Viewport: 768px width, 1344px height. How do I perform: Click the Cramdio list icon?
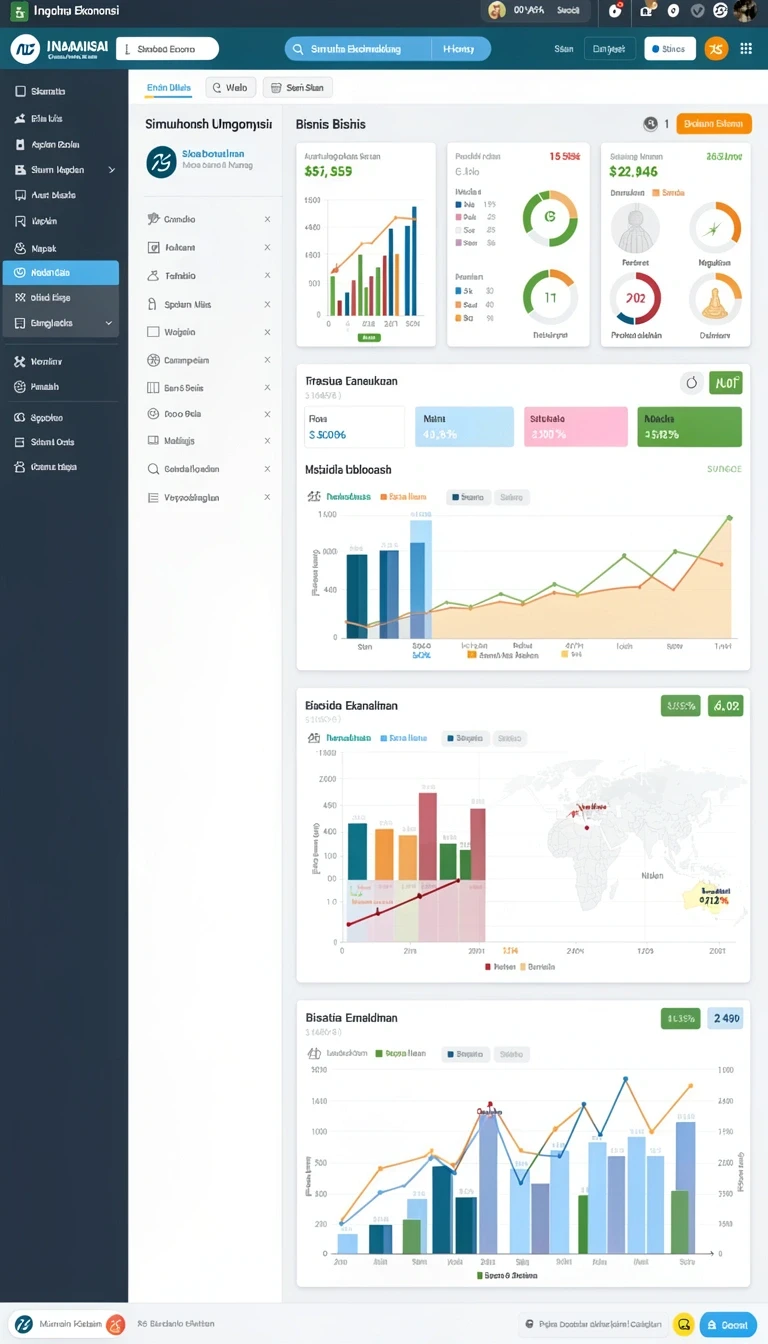point(153,219)
